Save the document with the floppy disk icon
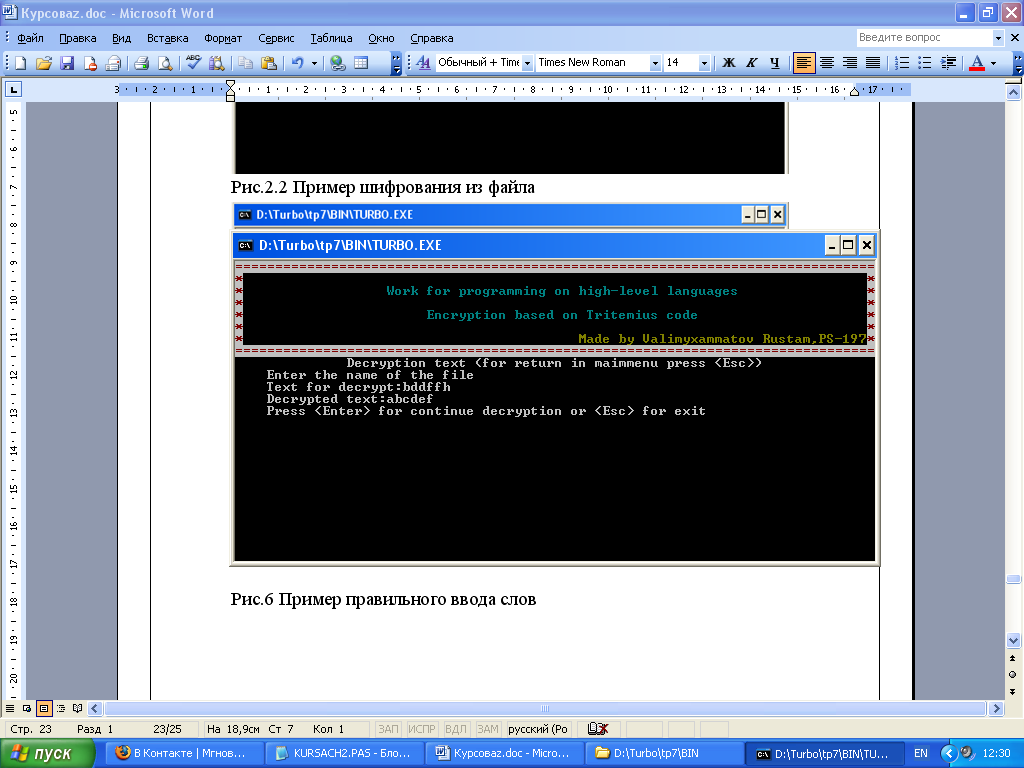The width and height of the screenshot is (1024, 768). (67, 63)
